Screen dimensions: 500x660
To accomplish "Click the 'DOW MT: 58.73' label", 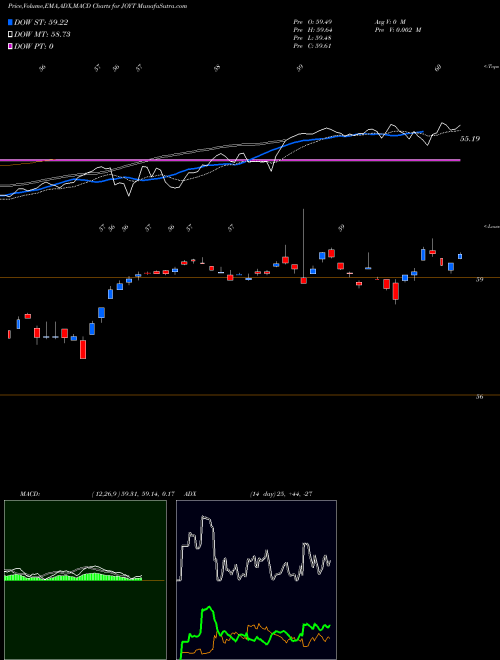I will pos(42,34).
